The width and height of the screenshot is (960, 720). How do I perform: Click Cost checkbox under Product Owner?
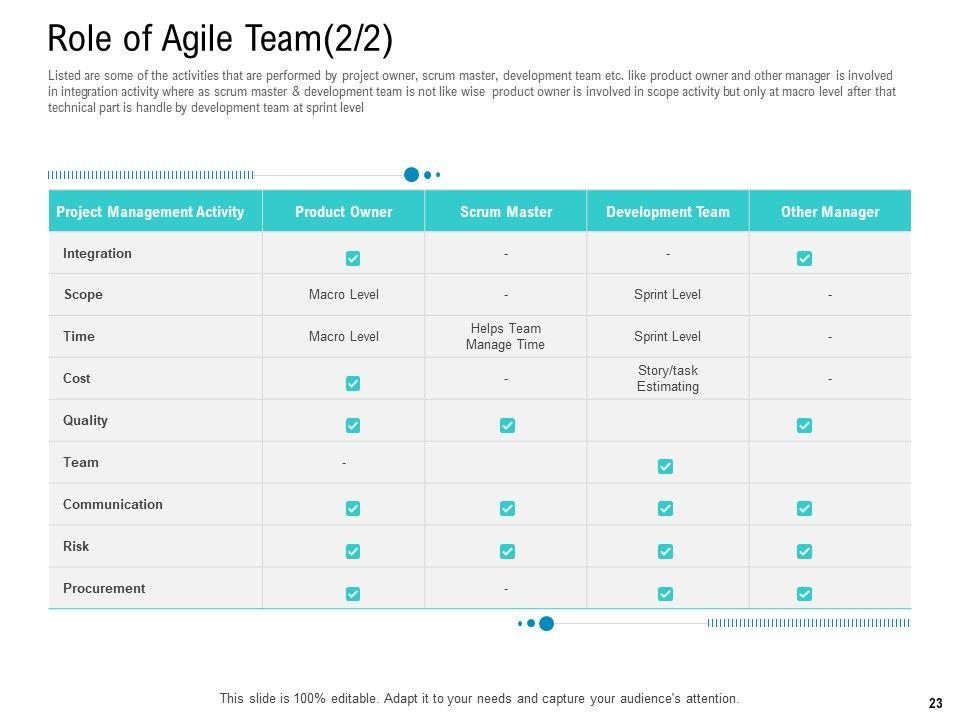tap(353, 384)
